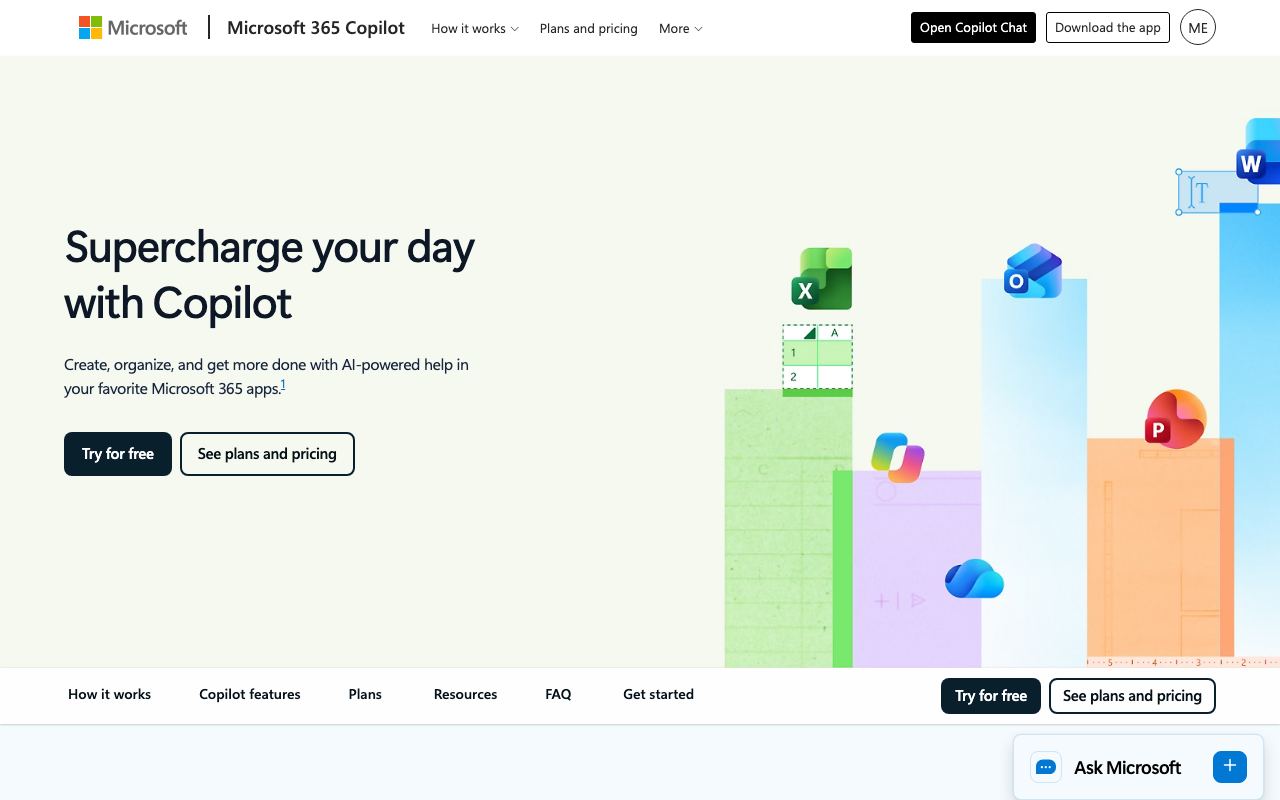This screenshot has height=800, width=1280.
Task: Go to Get started section tab
Action: point(658,694)
